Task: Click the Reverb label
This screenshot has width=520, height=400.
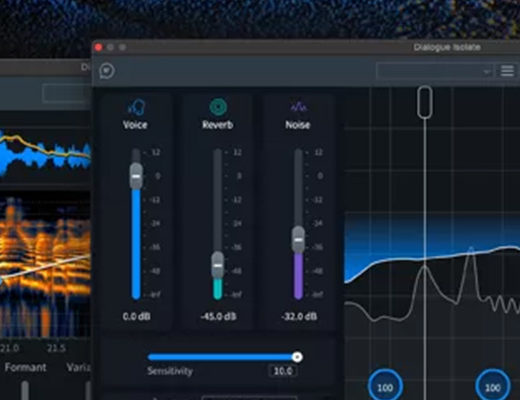Action: pos(218,125)
